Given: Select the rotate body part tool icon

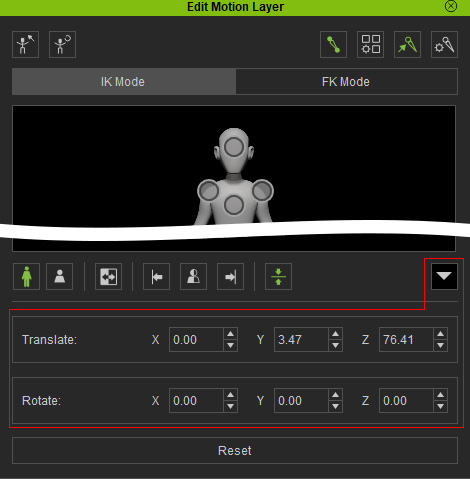Looking at the screenshot, I should pyautogui.click(x=62, y=44).
